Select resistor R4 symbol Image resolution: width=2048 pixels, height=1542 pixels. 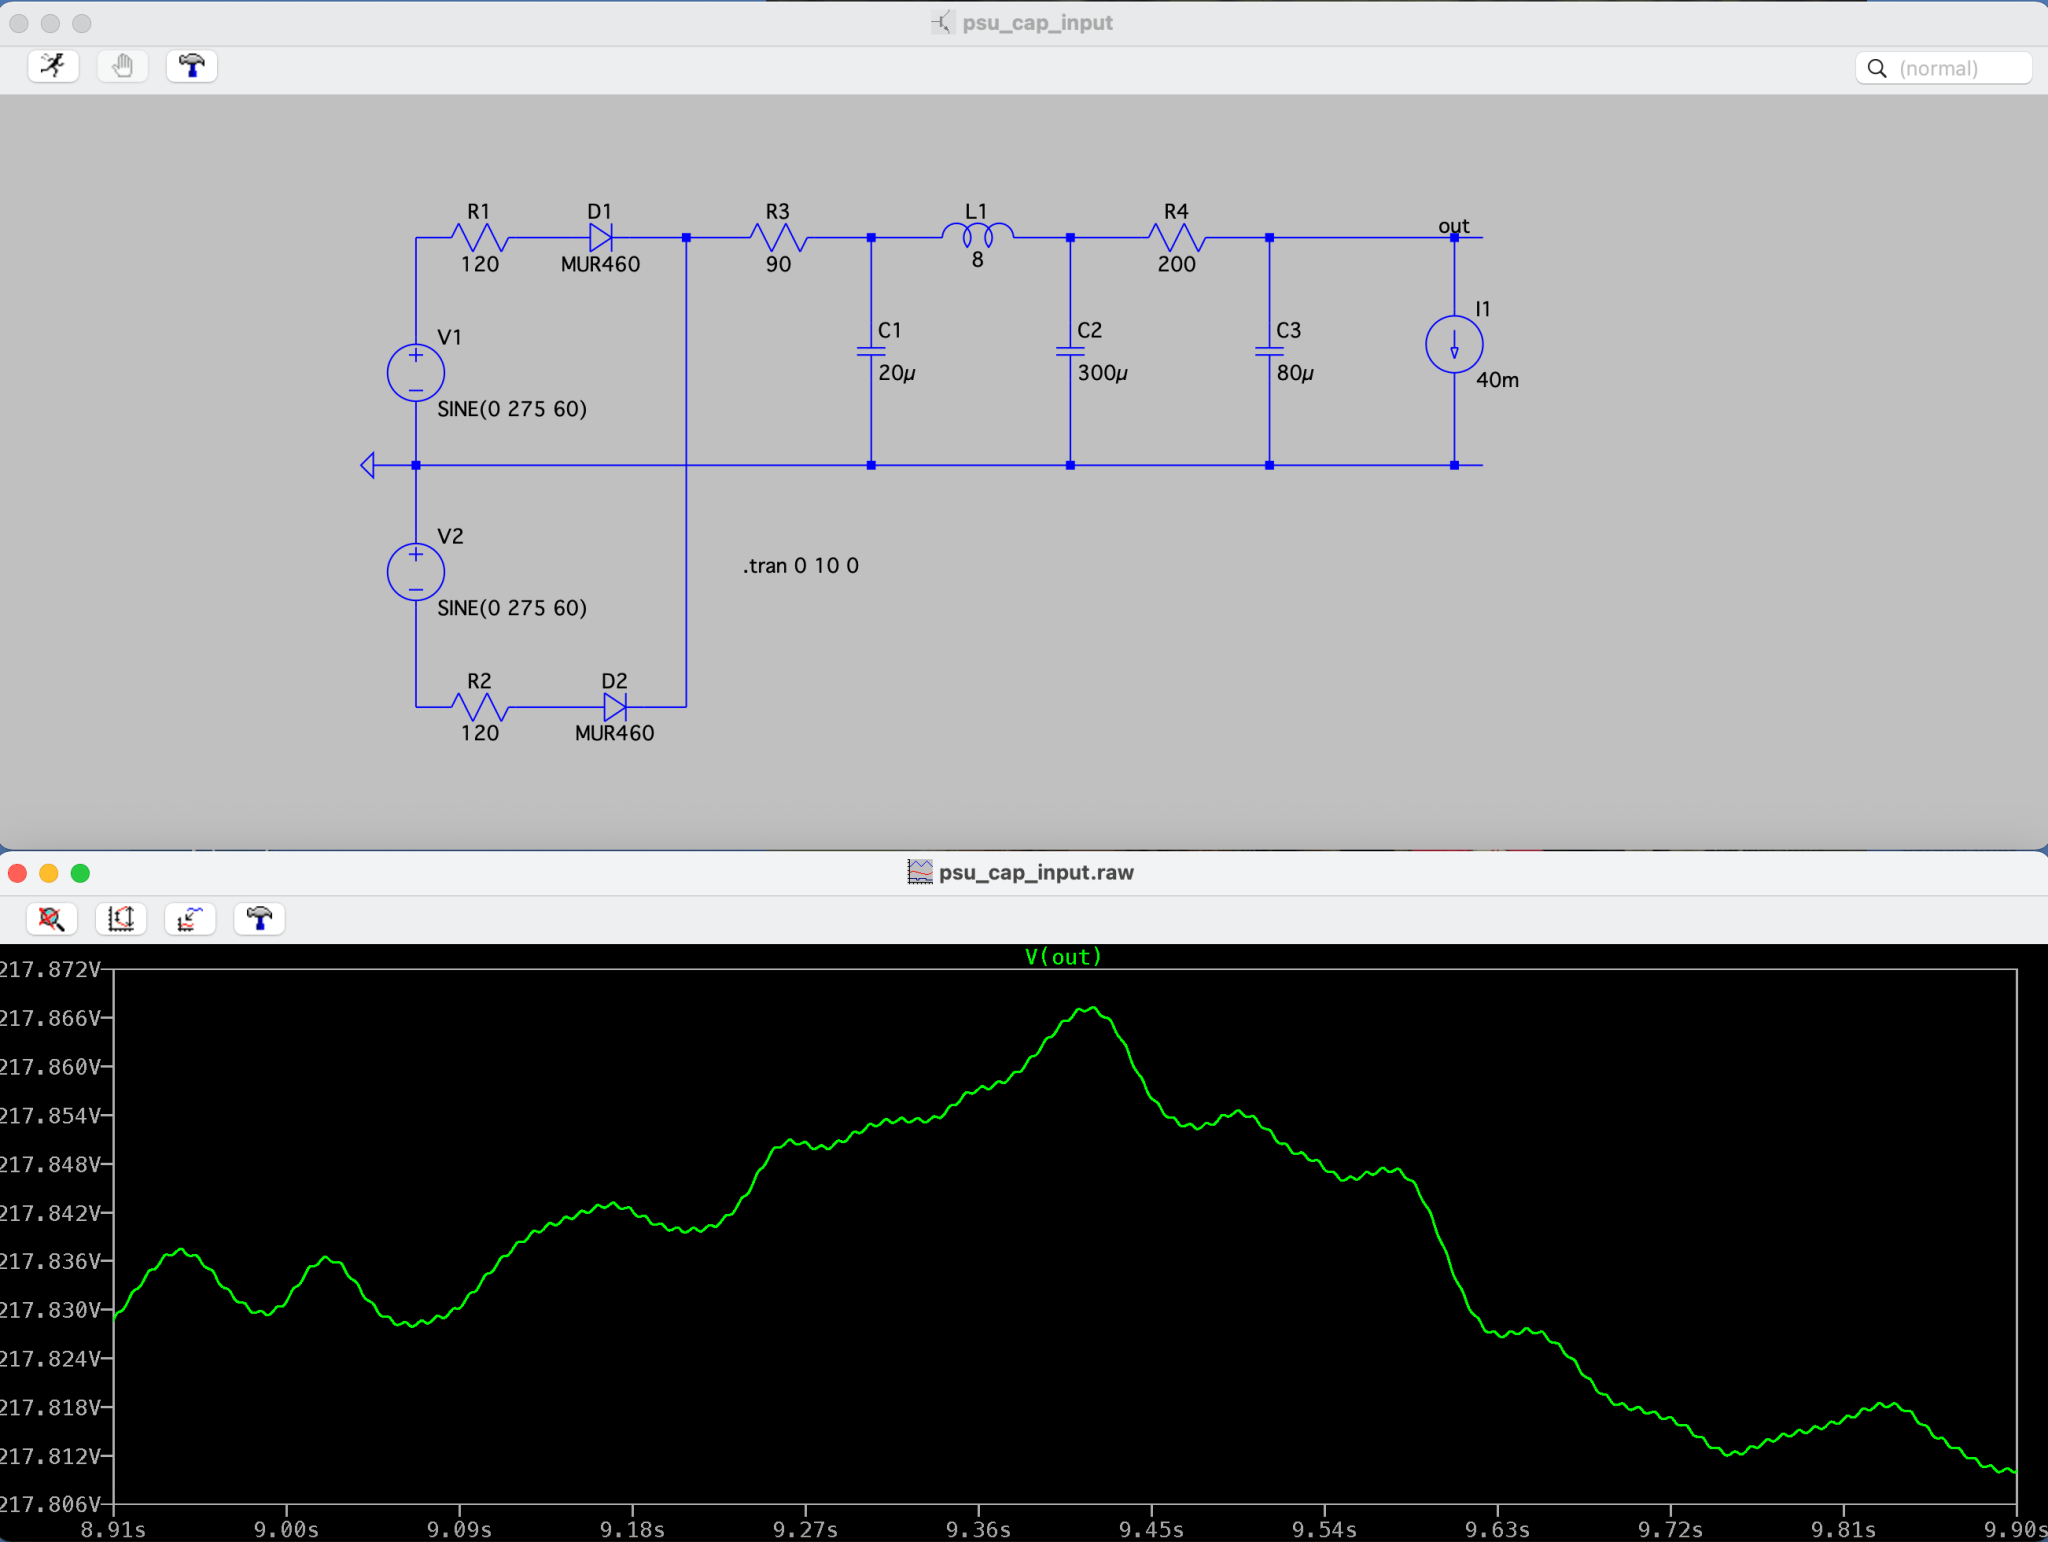tap(1177, 238)
